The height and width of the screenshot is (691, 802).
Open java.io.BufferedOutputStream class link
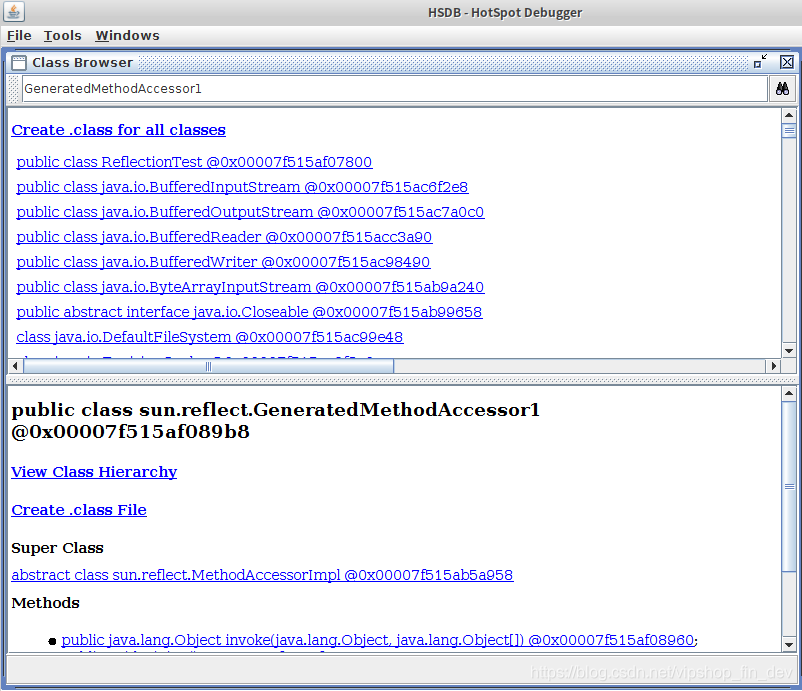coord(250,212)
